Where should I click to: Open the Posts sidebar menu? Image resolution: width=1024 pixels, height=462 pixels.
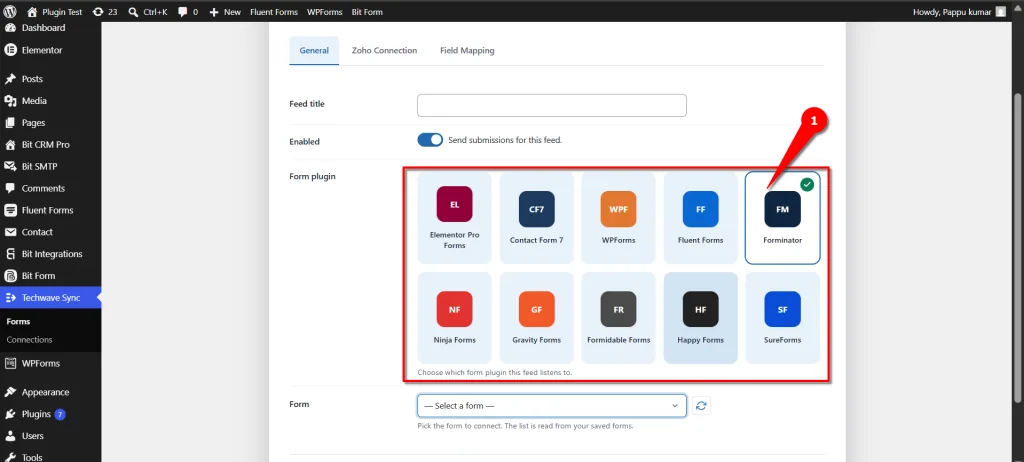click(50, 79)
